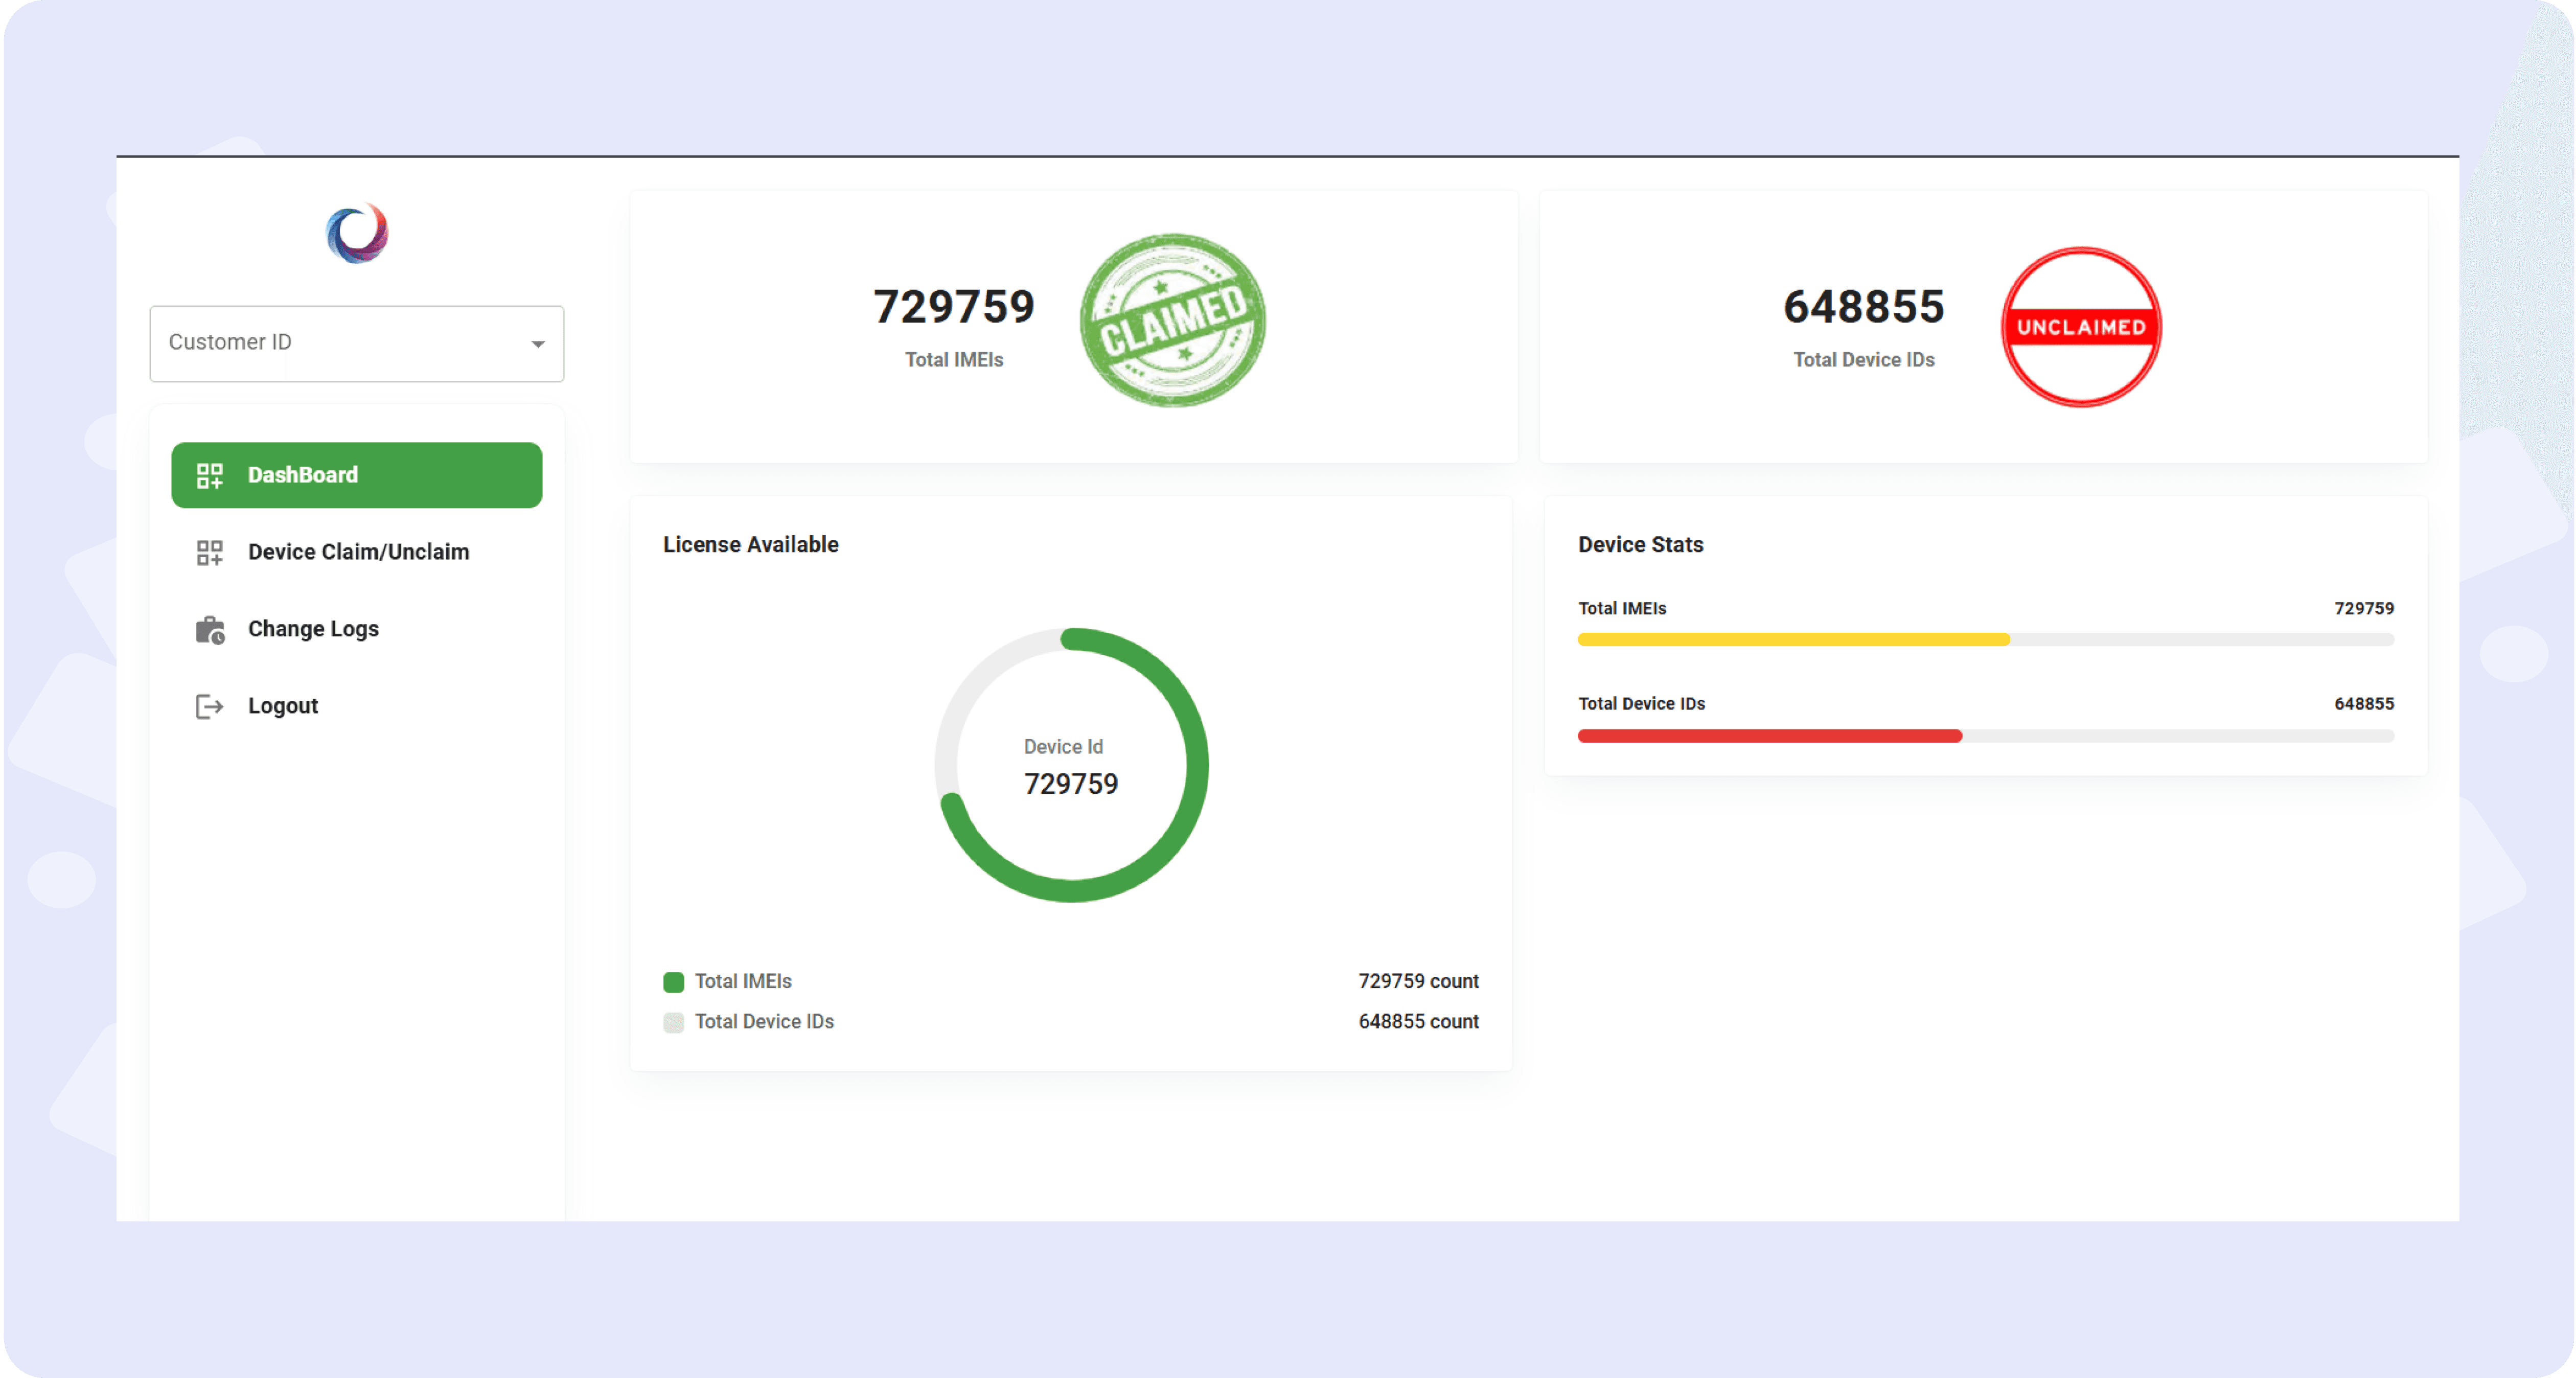Click the swirl app logo
This screenshot has height=1378, width=2576.
tap(357, 234)
